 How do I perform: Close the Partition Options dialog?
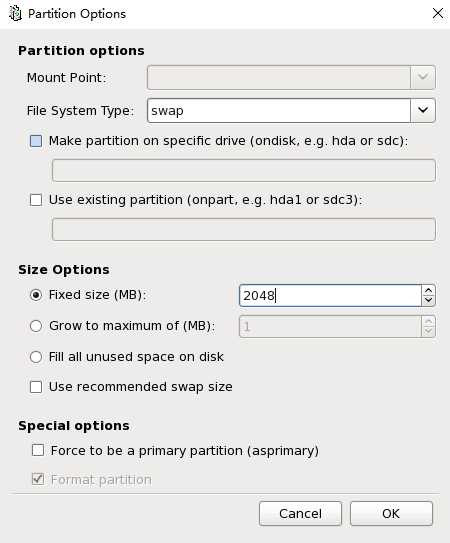(438, 14)
